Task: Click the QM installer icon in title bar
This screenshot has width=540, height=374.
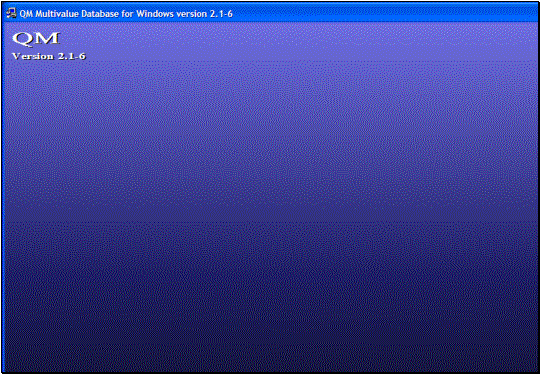Action: pos(11,13)
